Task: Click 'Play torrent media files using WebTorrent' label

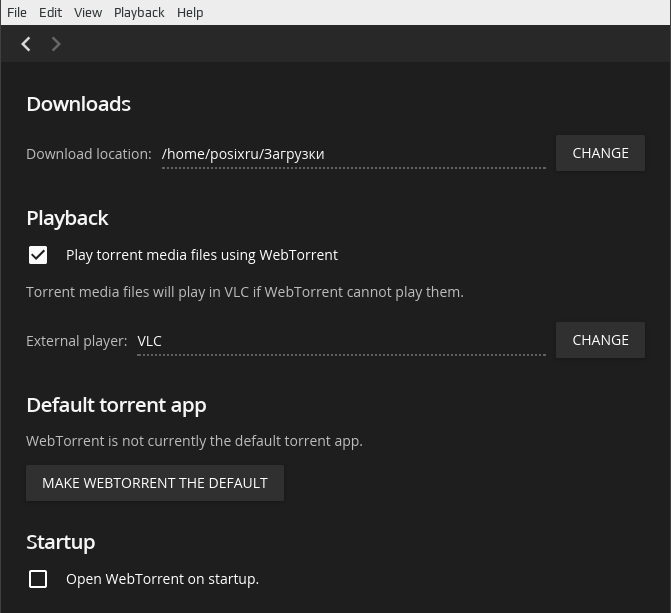Action: pyautogui.click(x=202, y=255)
